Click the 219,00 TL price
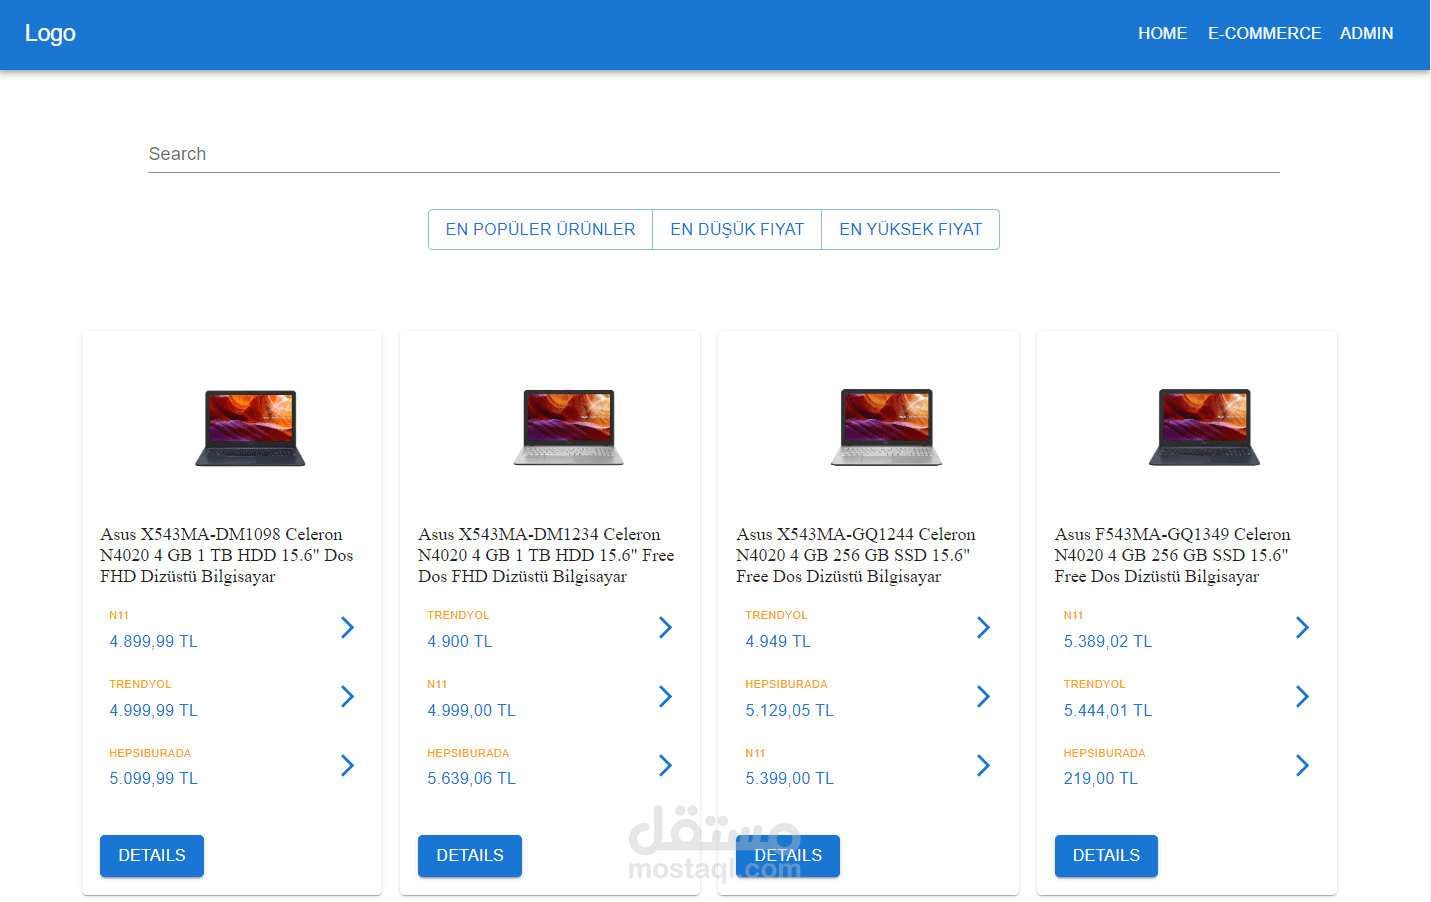The width and height of the screenshot is (1431, 902). coord(1101,779)
